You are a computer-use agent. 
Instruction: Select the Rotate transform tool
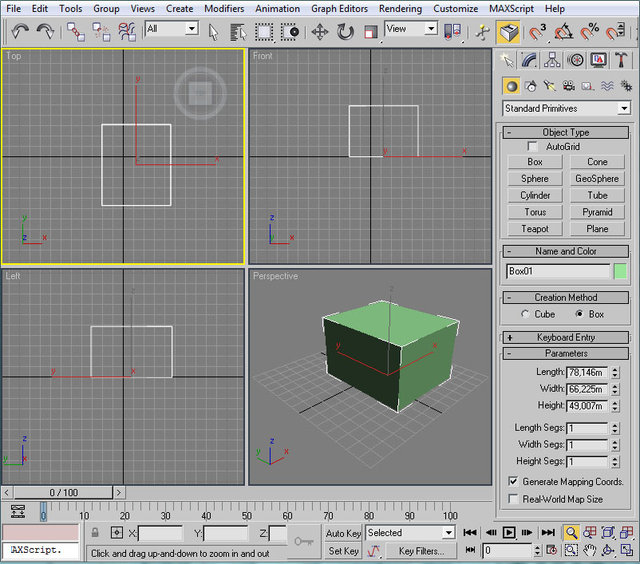coord(345,31)
